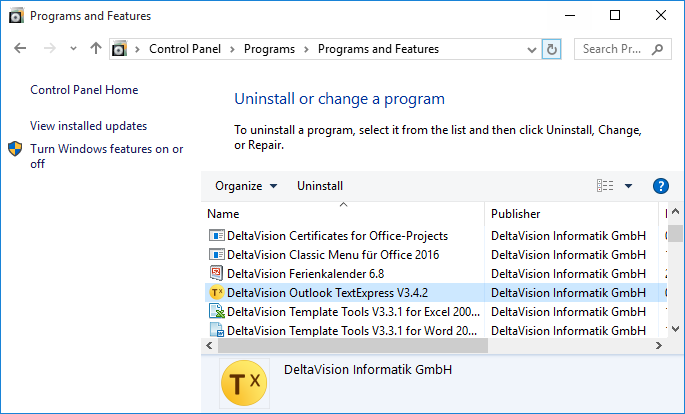The height and width of the screenshot is (414, 685).
Task: Click the help question mark icon
Action: click(x=660, y=186)
